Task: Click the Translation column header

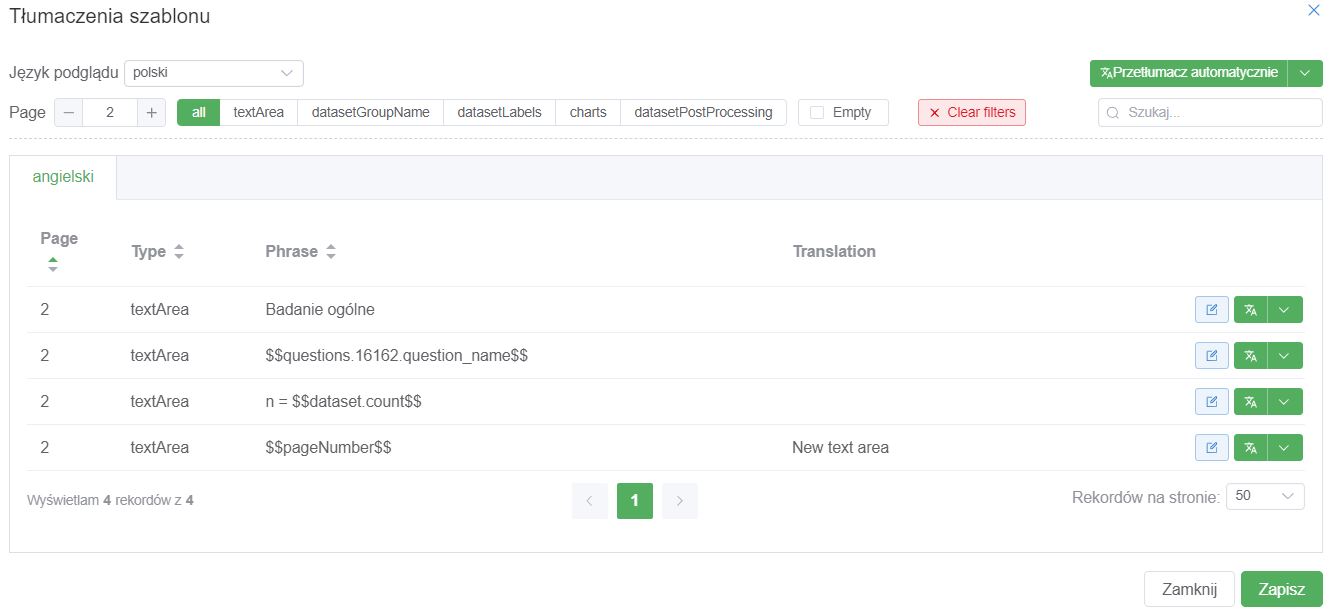Action: 834,252
